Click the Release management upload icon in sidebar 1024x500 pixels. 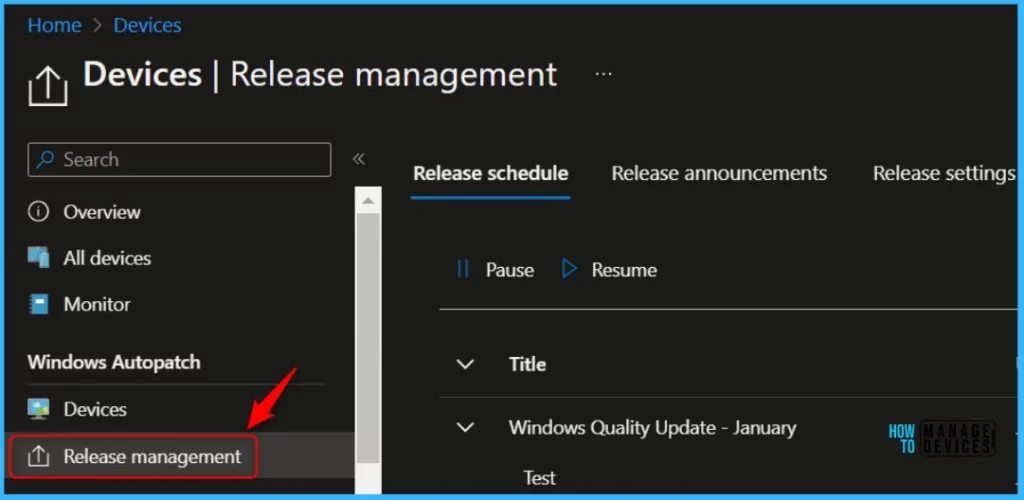(x=39, y=456)
